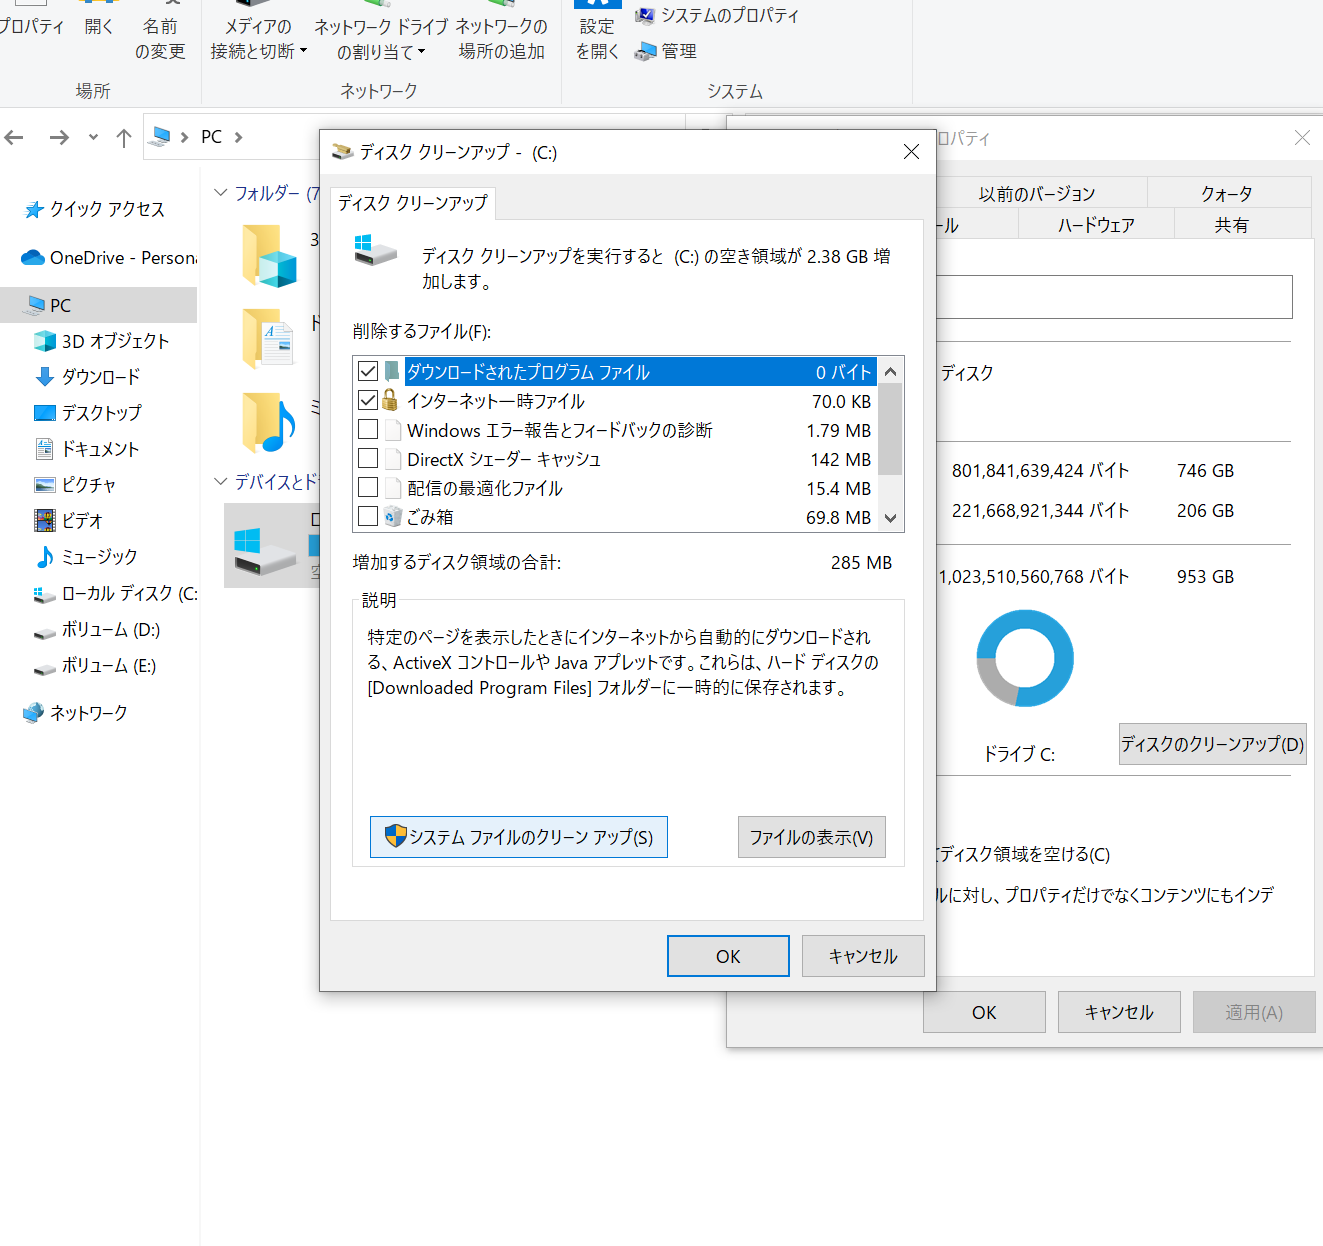The image size is (1323, 1246).
Task: Open the ハードウェア tab in properties
Action: [x=1095, y=226]
